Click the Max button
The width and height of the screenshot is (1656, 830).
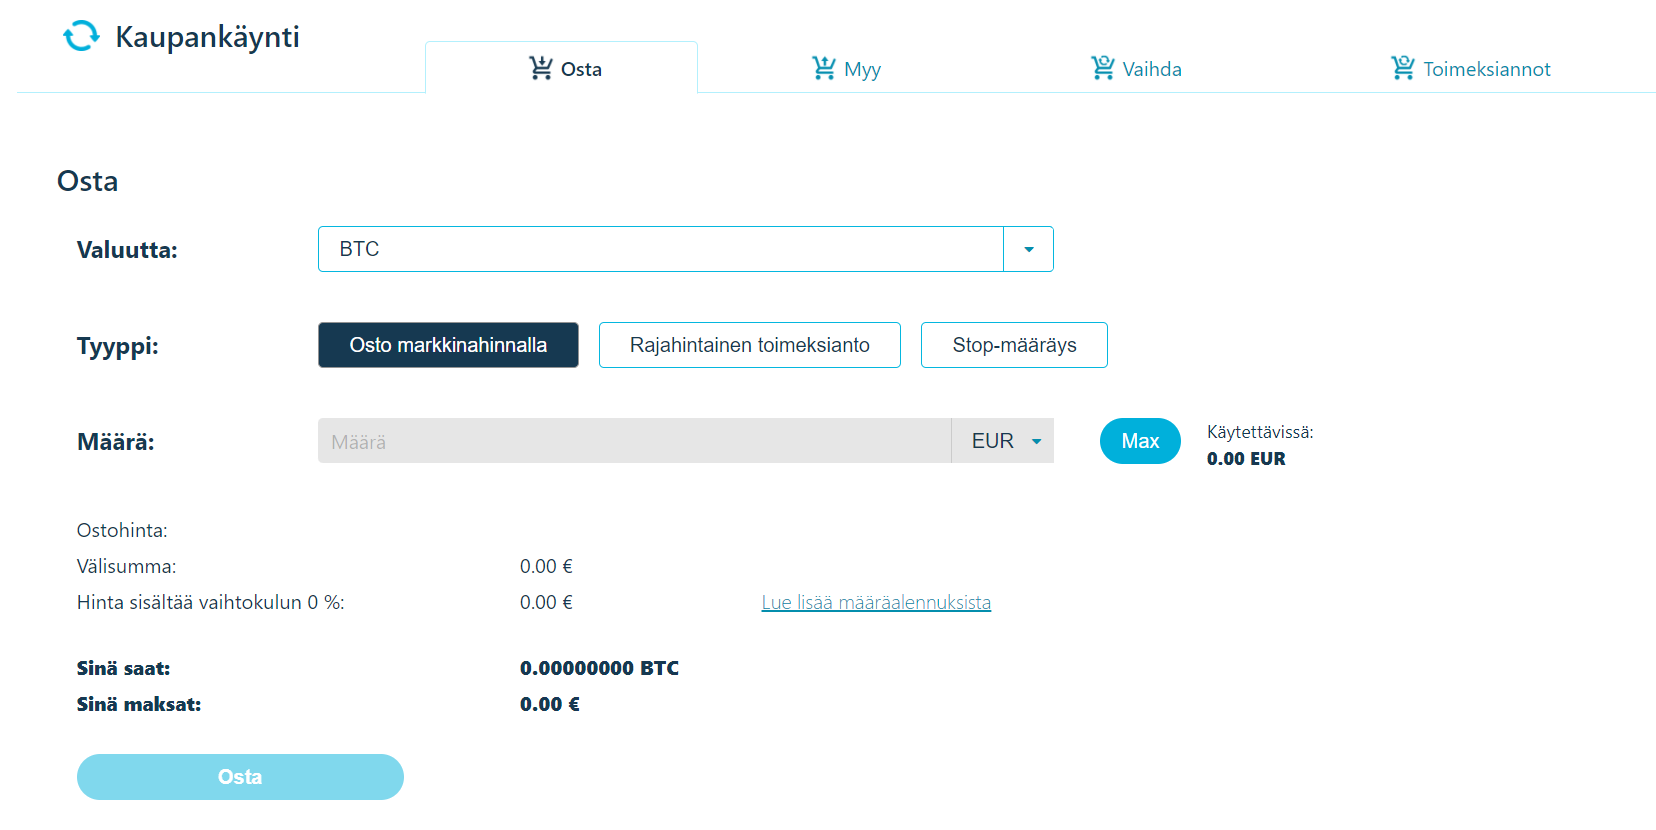point(1140,441)
